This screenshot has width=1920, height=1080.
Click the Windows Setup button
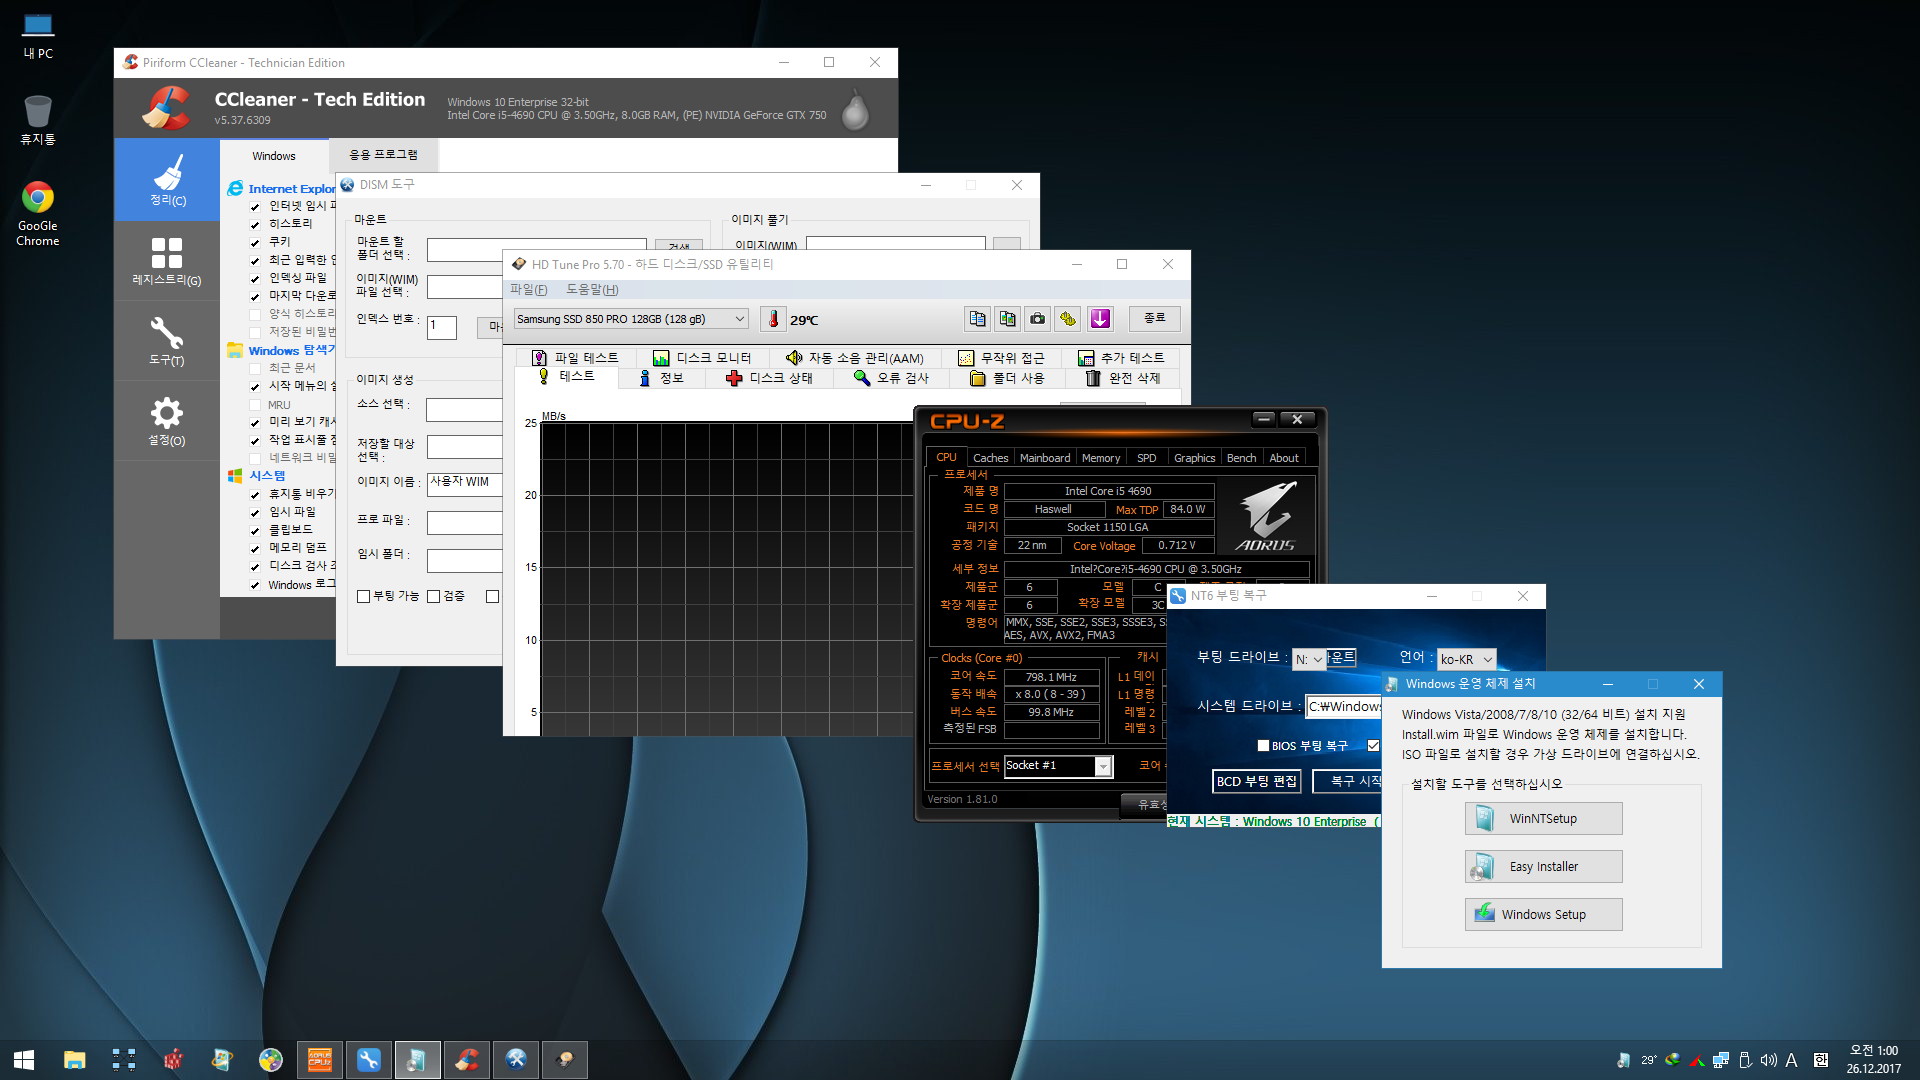1544,914
